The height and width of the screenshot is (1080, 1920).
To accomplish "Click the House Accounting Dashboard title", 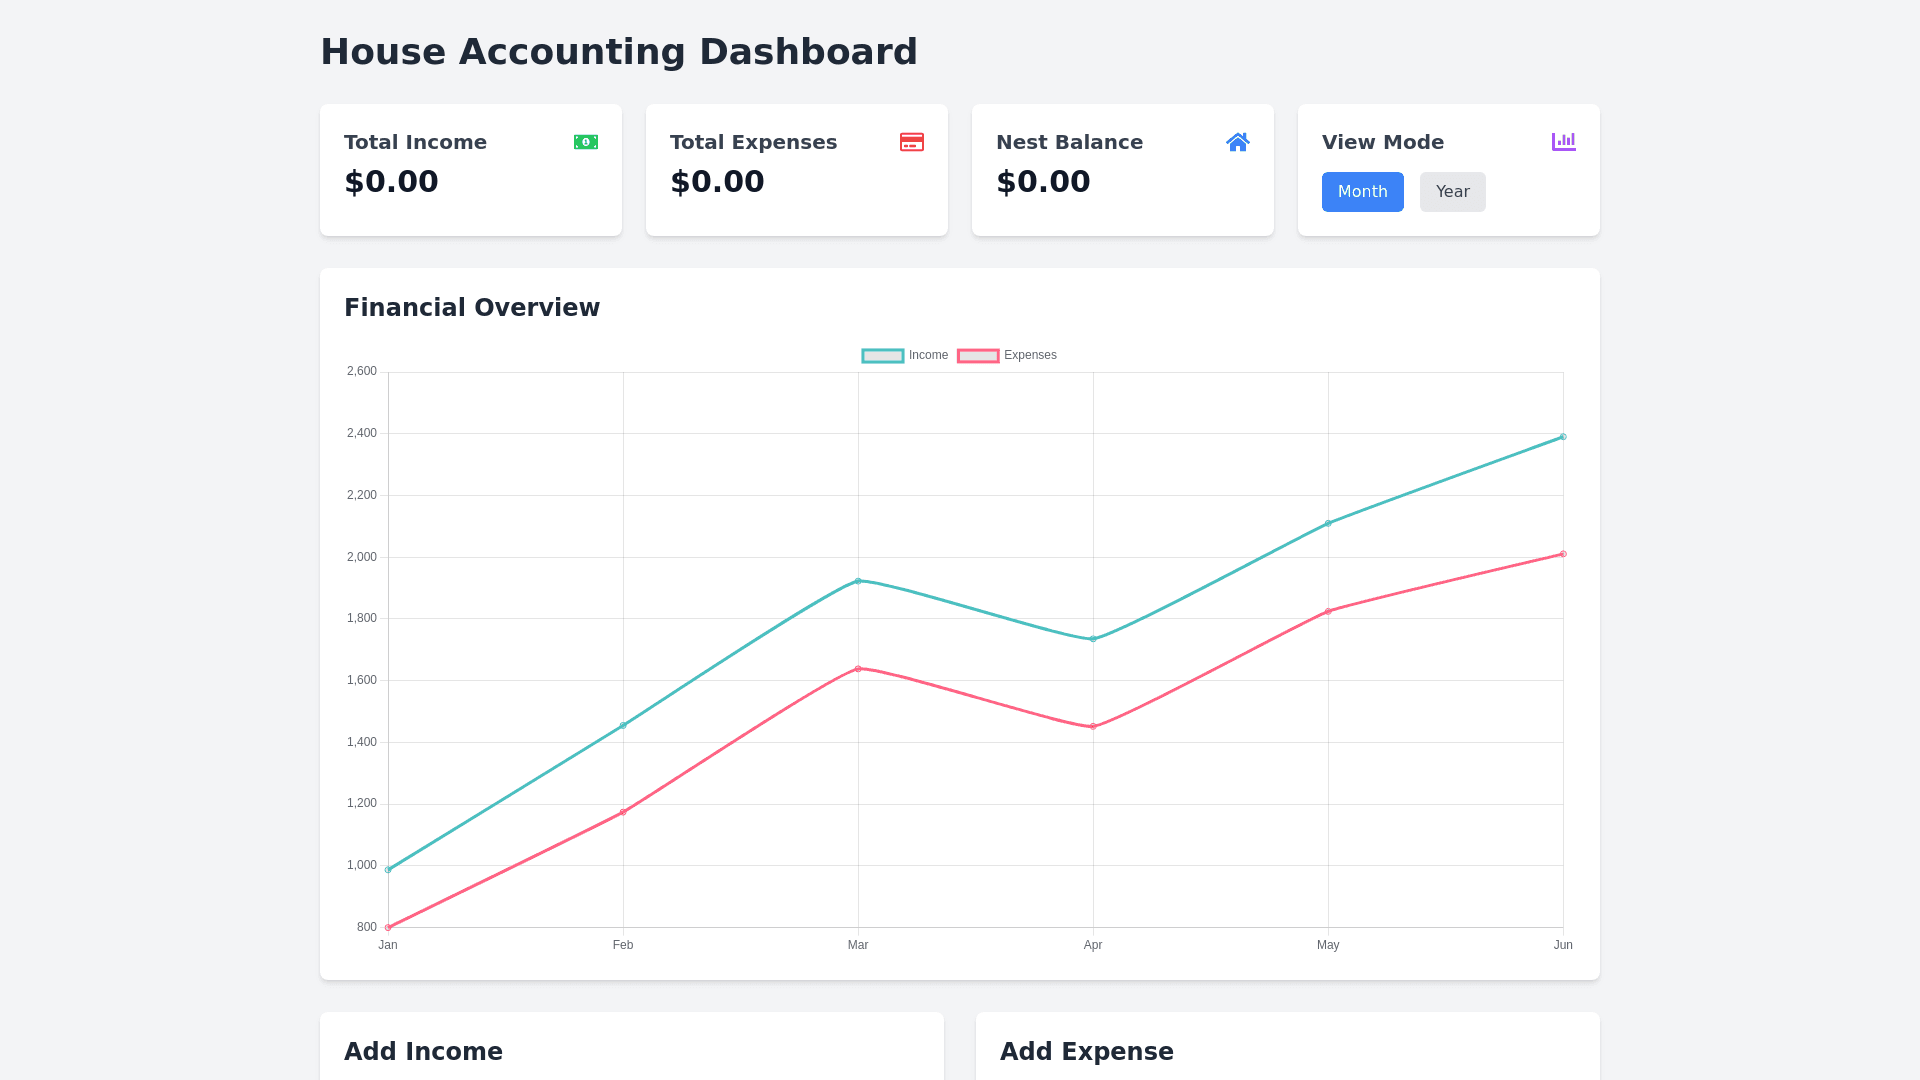I will tap(618, 52).
